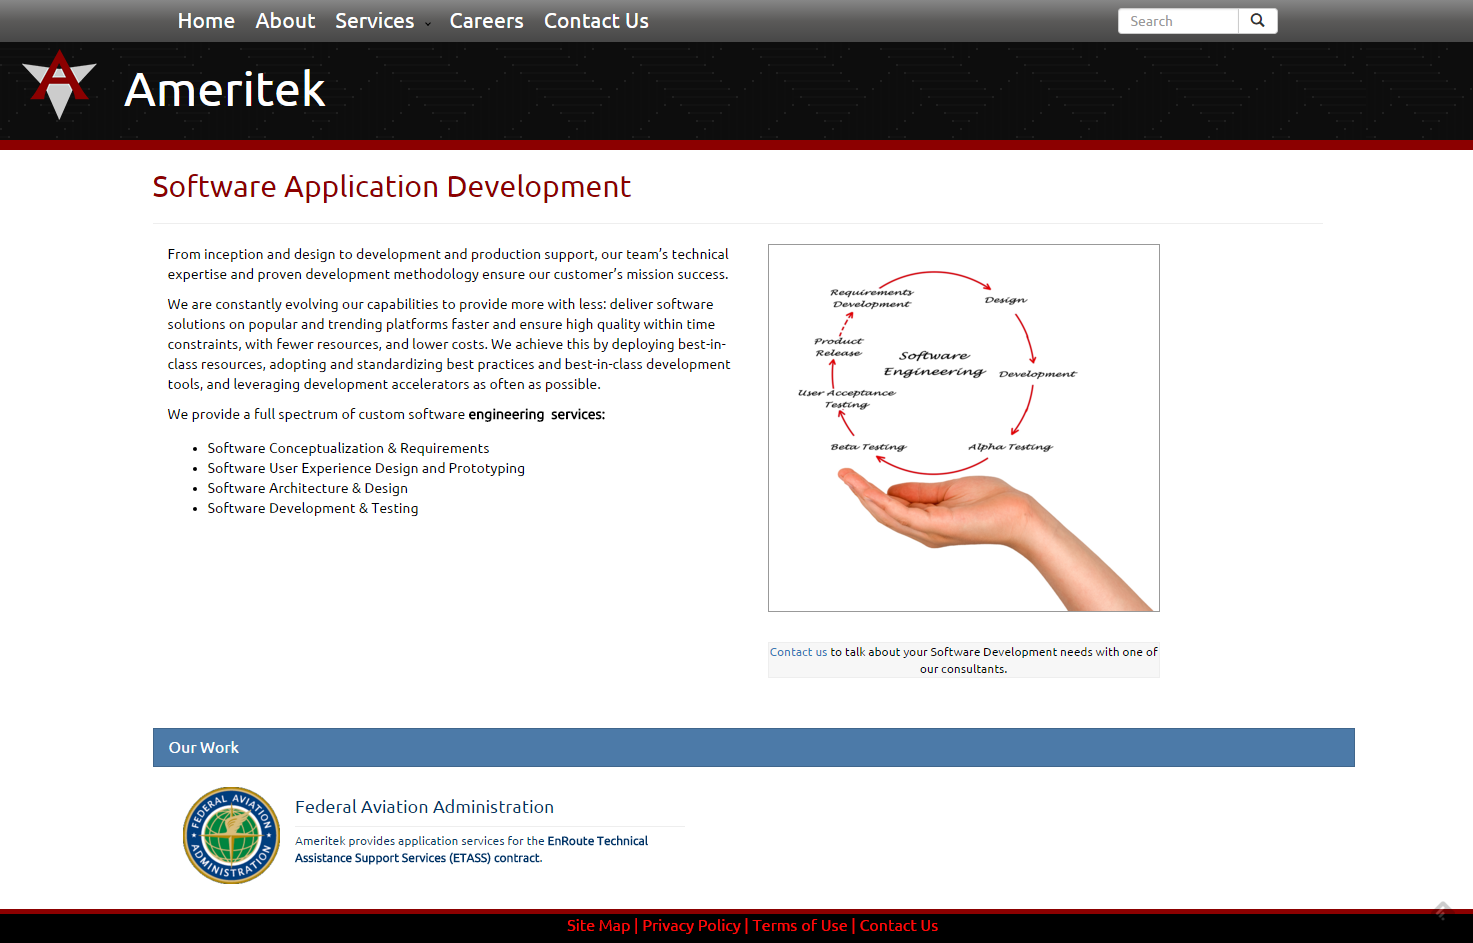Open the Careers navigation link

[x=486, y=21]
